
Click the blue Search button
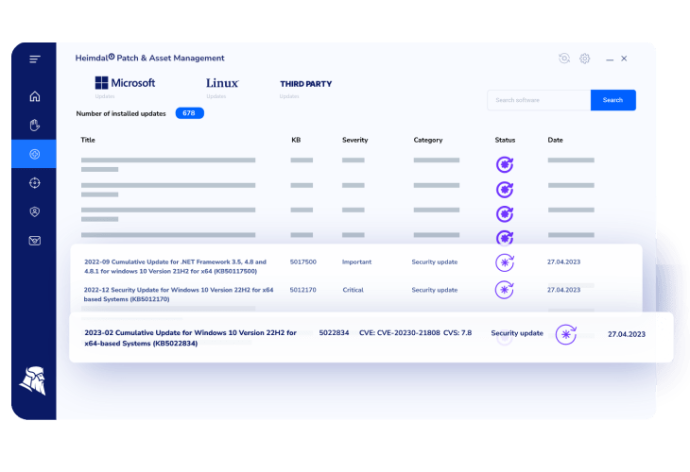(613, 100)
